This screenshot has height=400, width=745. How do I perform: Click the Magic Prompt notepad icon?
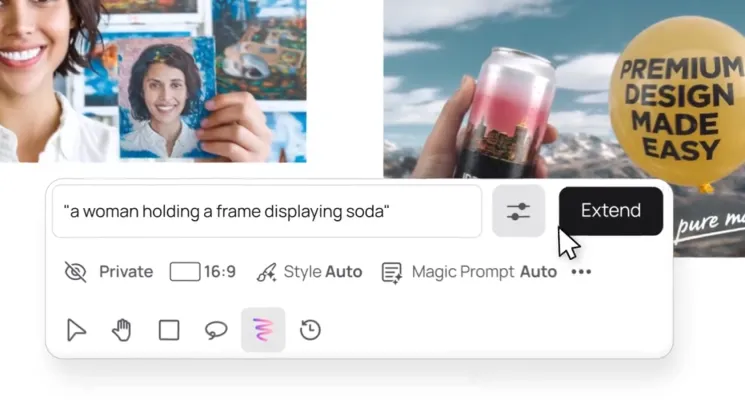[x=392, y=272]
